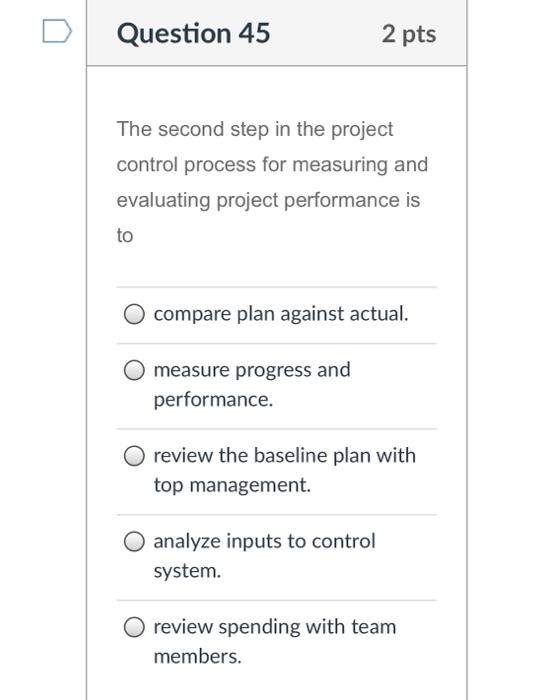The image size is (545, 700).
Task: Click the 'top management.' second answer line
Action: tap(232, 485)
